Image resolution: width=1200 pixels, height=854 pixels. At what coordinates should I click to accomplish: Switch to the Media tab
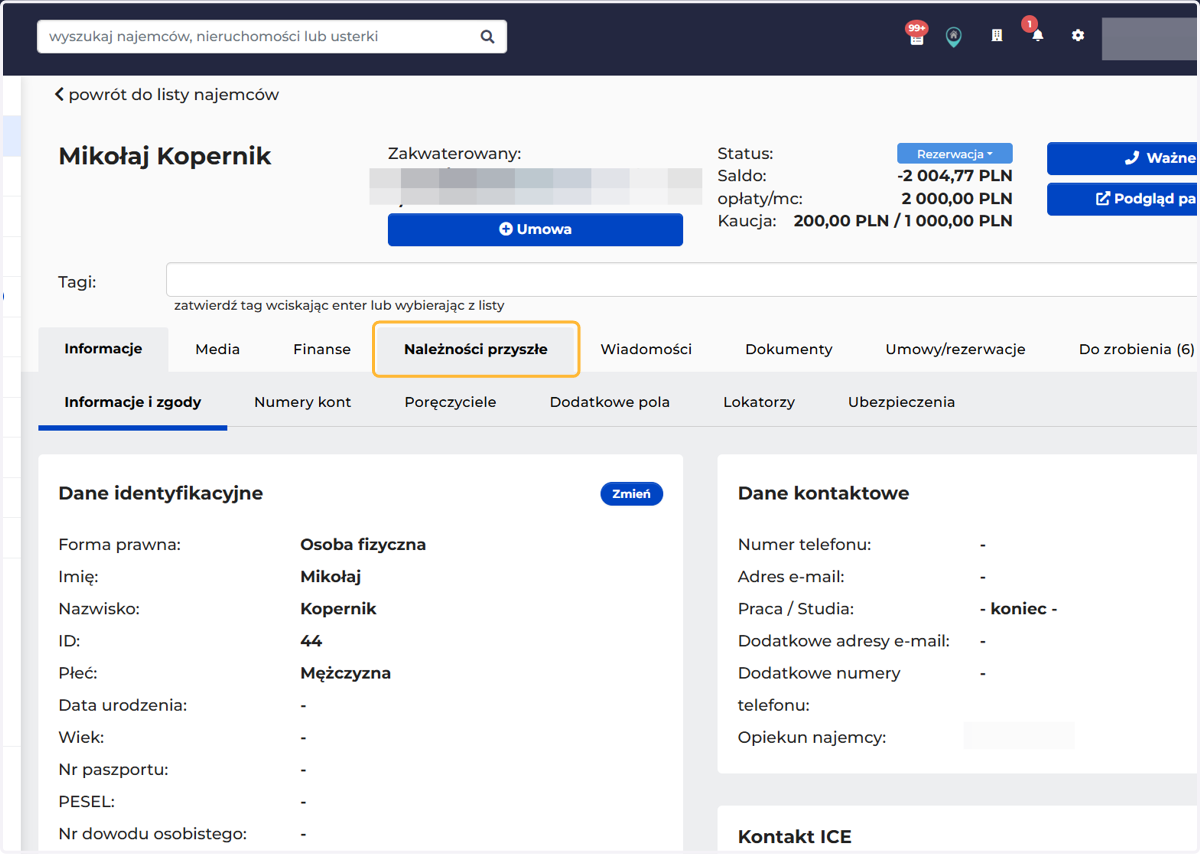(x=218, y=349)
